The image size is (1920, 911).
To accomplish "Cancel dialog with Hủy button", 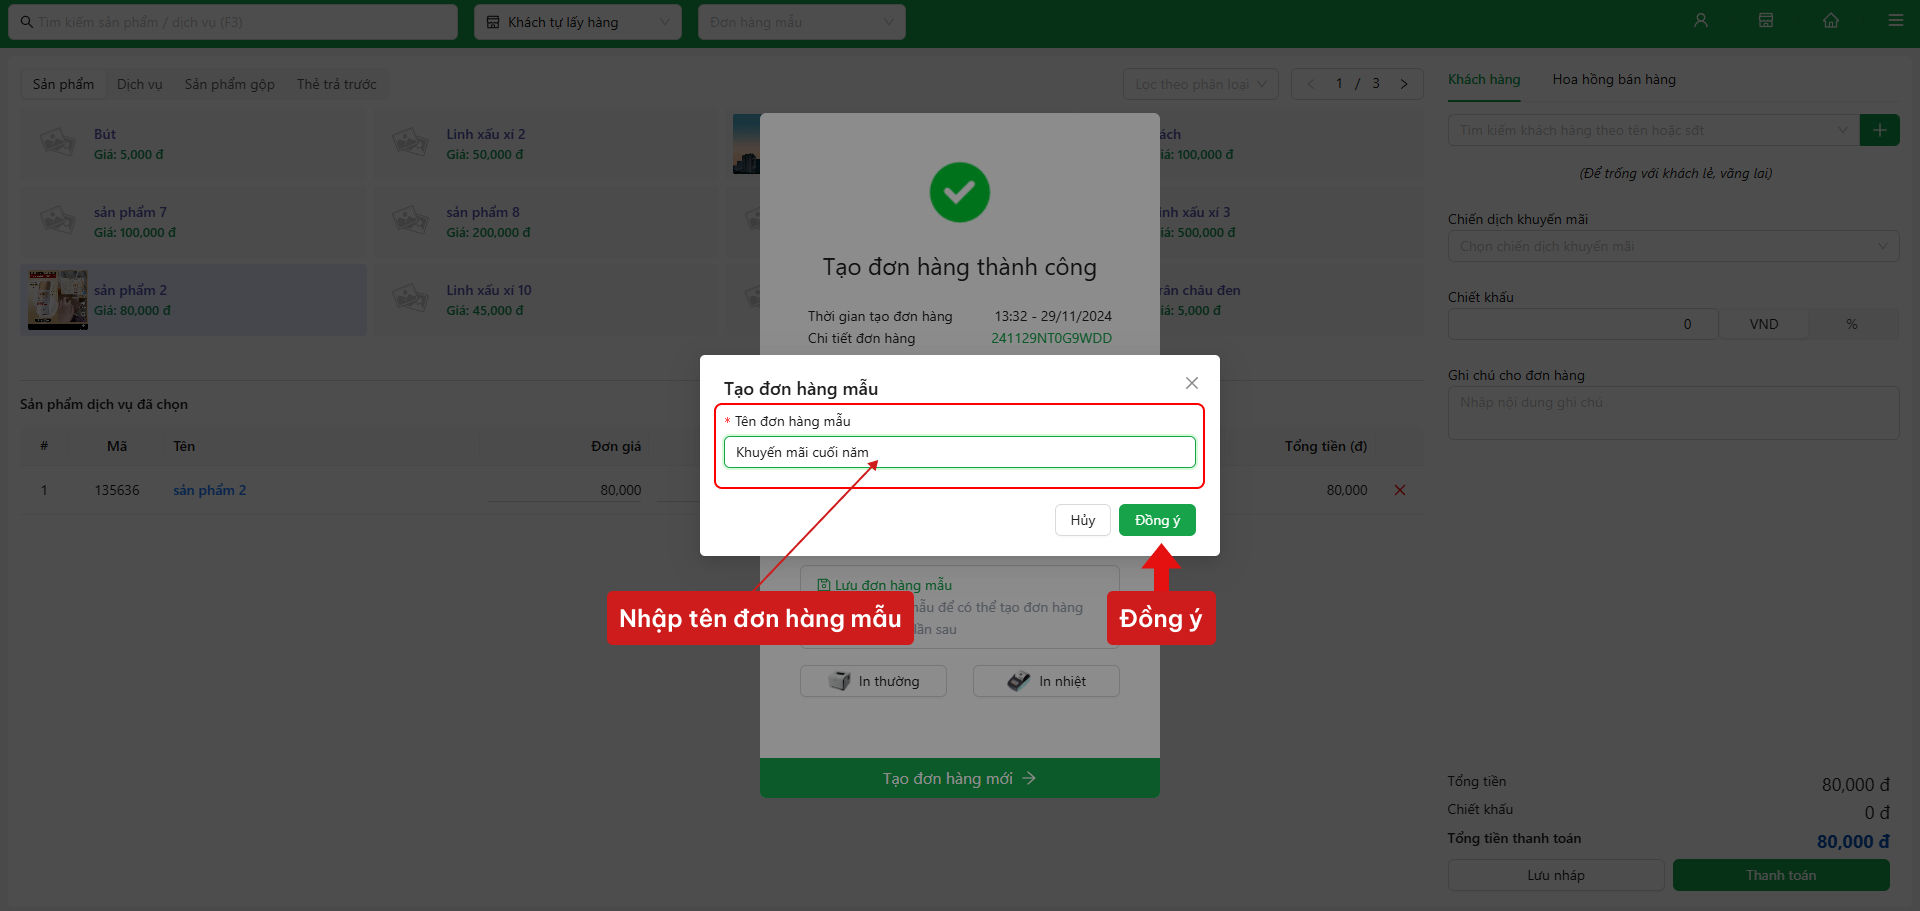I will [1083, 520].
